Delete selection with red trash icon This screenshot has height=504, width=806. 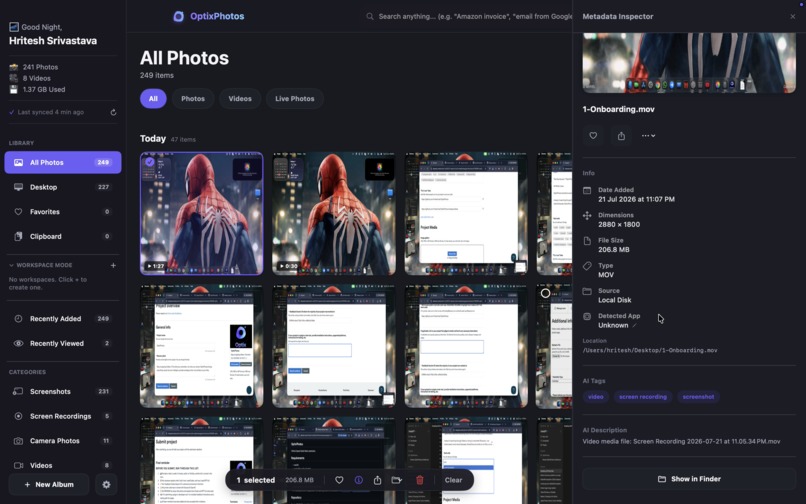tap(419, 480)
